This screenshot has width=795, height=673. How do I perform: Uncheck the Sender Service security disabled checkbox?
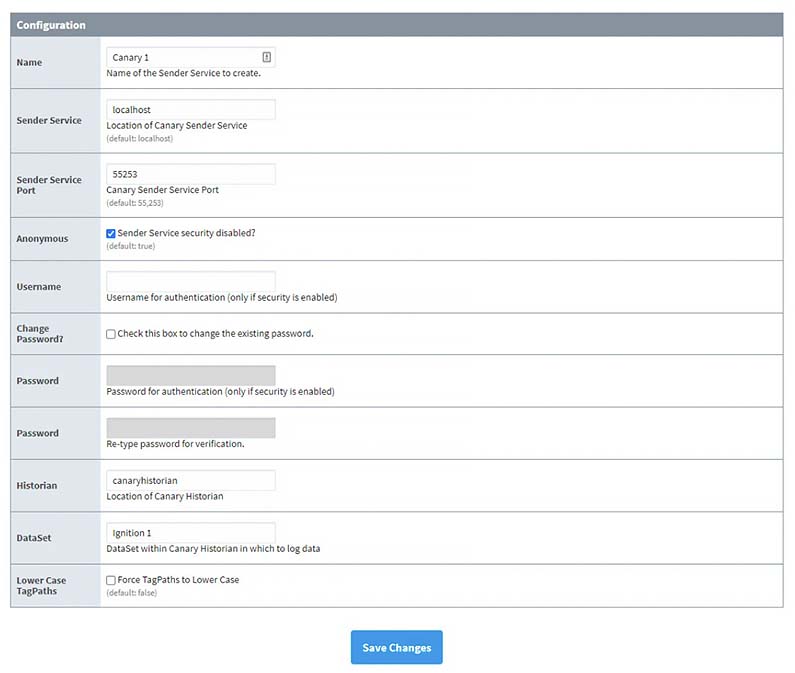click(111, 233)
